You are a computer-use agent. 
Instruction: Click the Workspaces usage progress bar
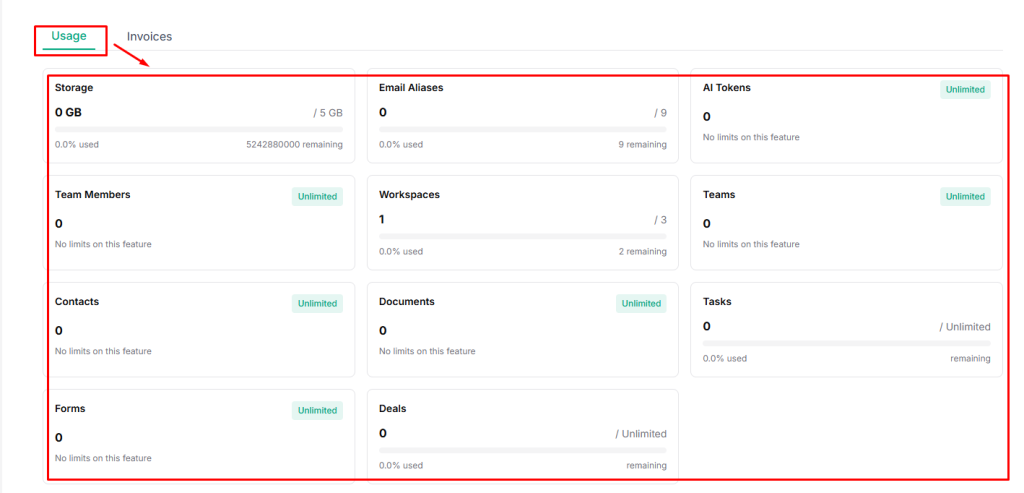(522, 236)
